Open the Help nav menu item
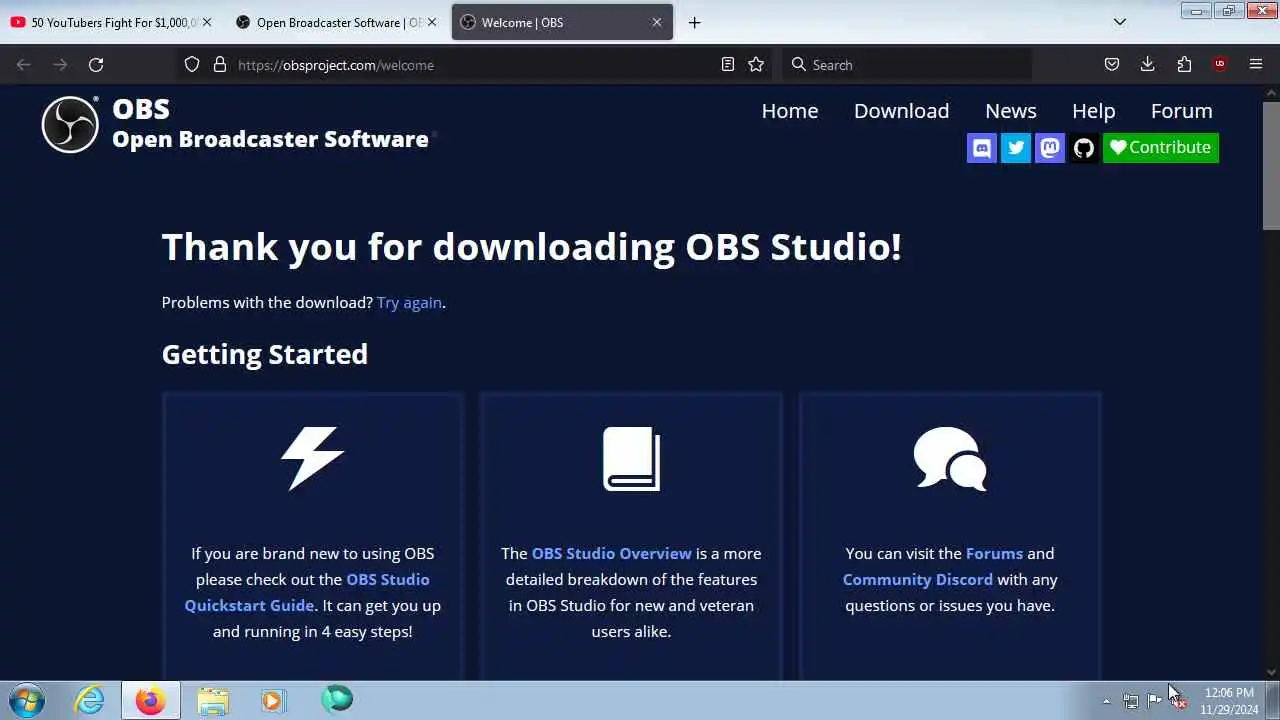 click(x=1094, y=111)
